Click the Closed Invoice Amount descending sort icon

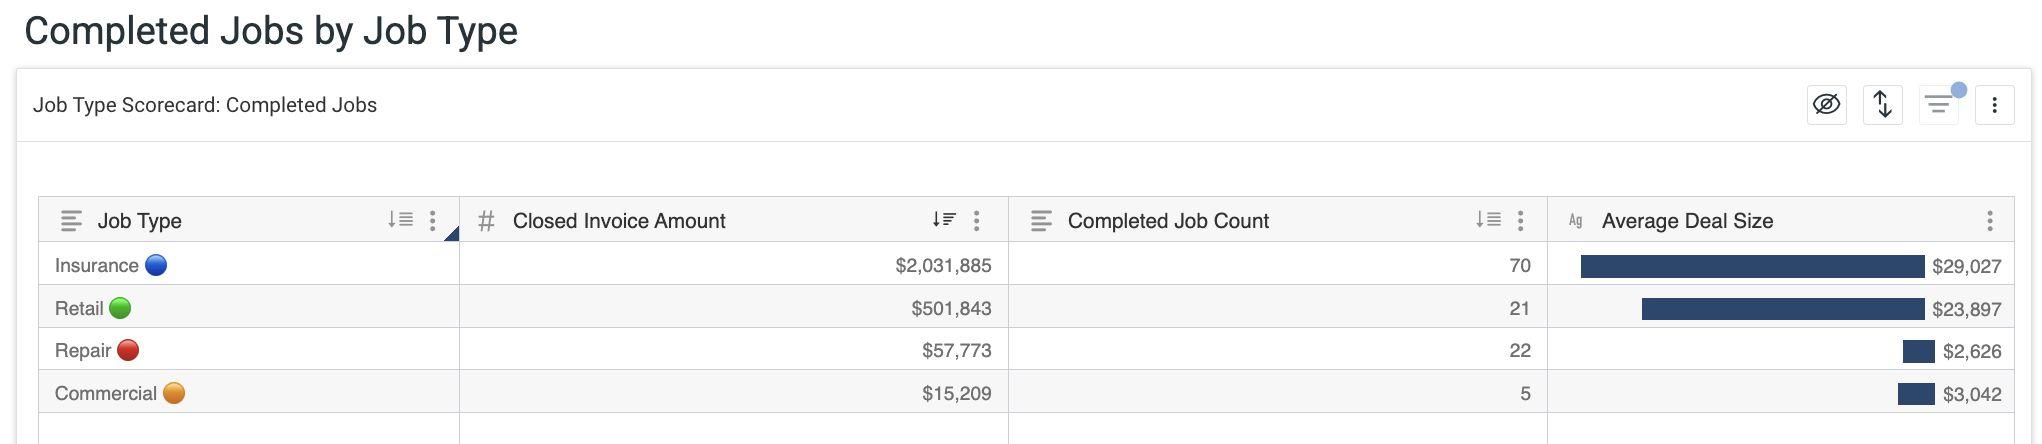tap(943, 220)
